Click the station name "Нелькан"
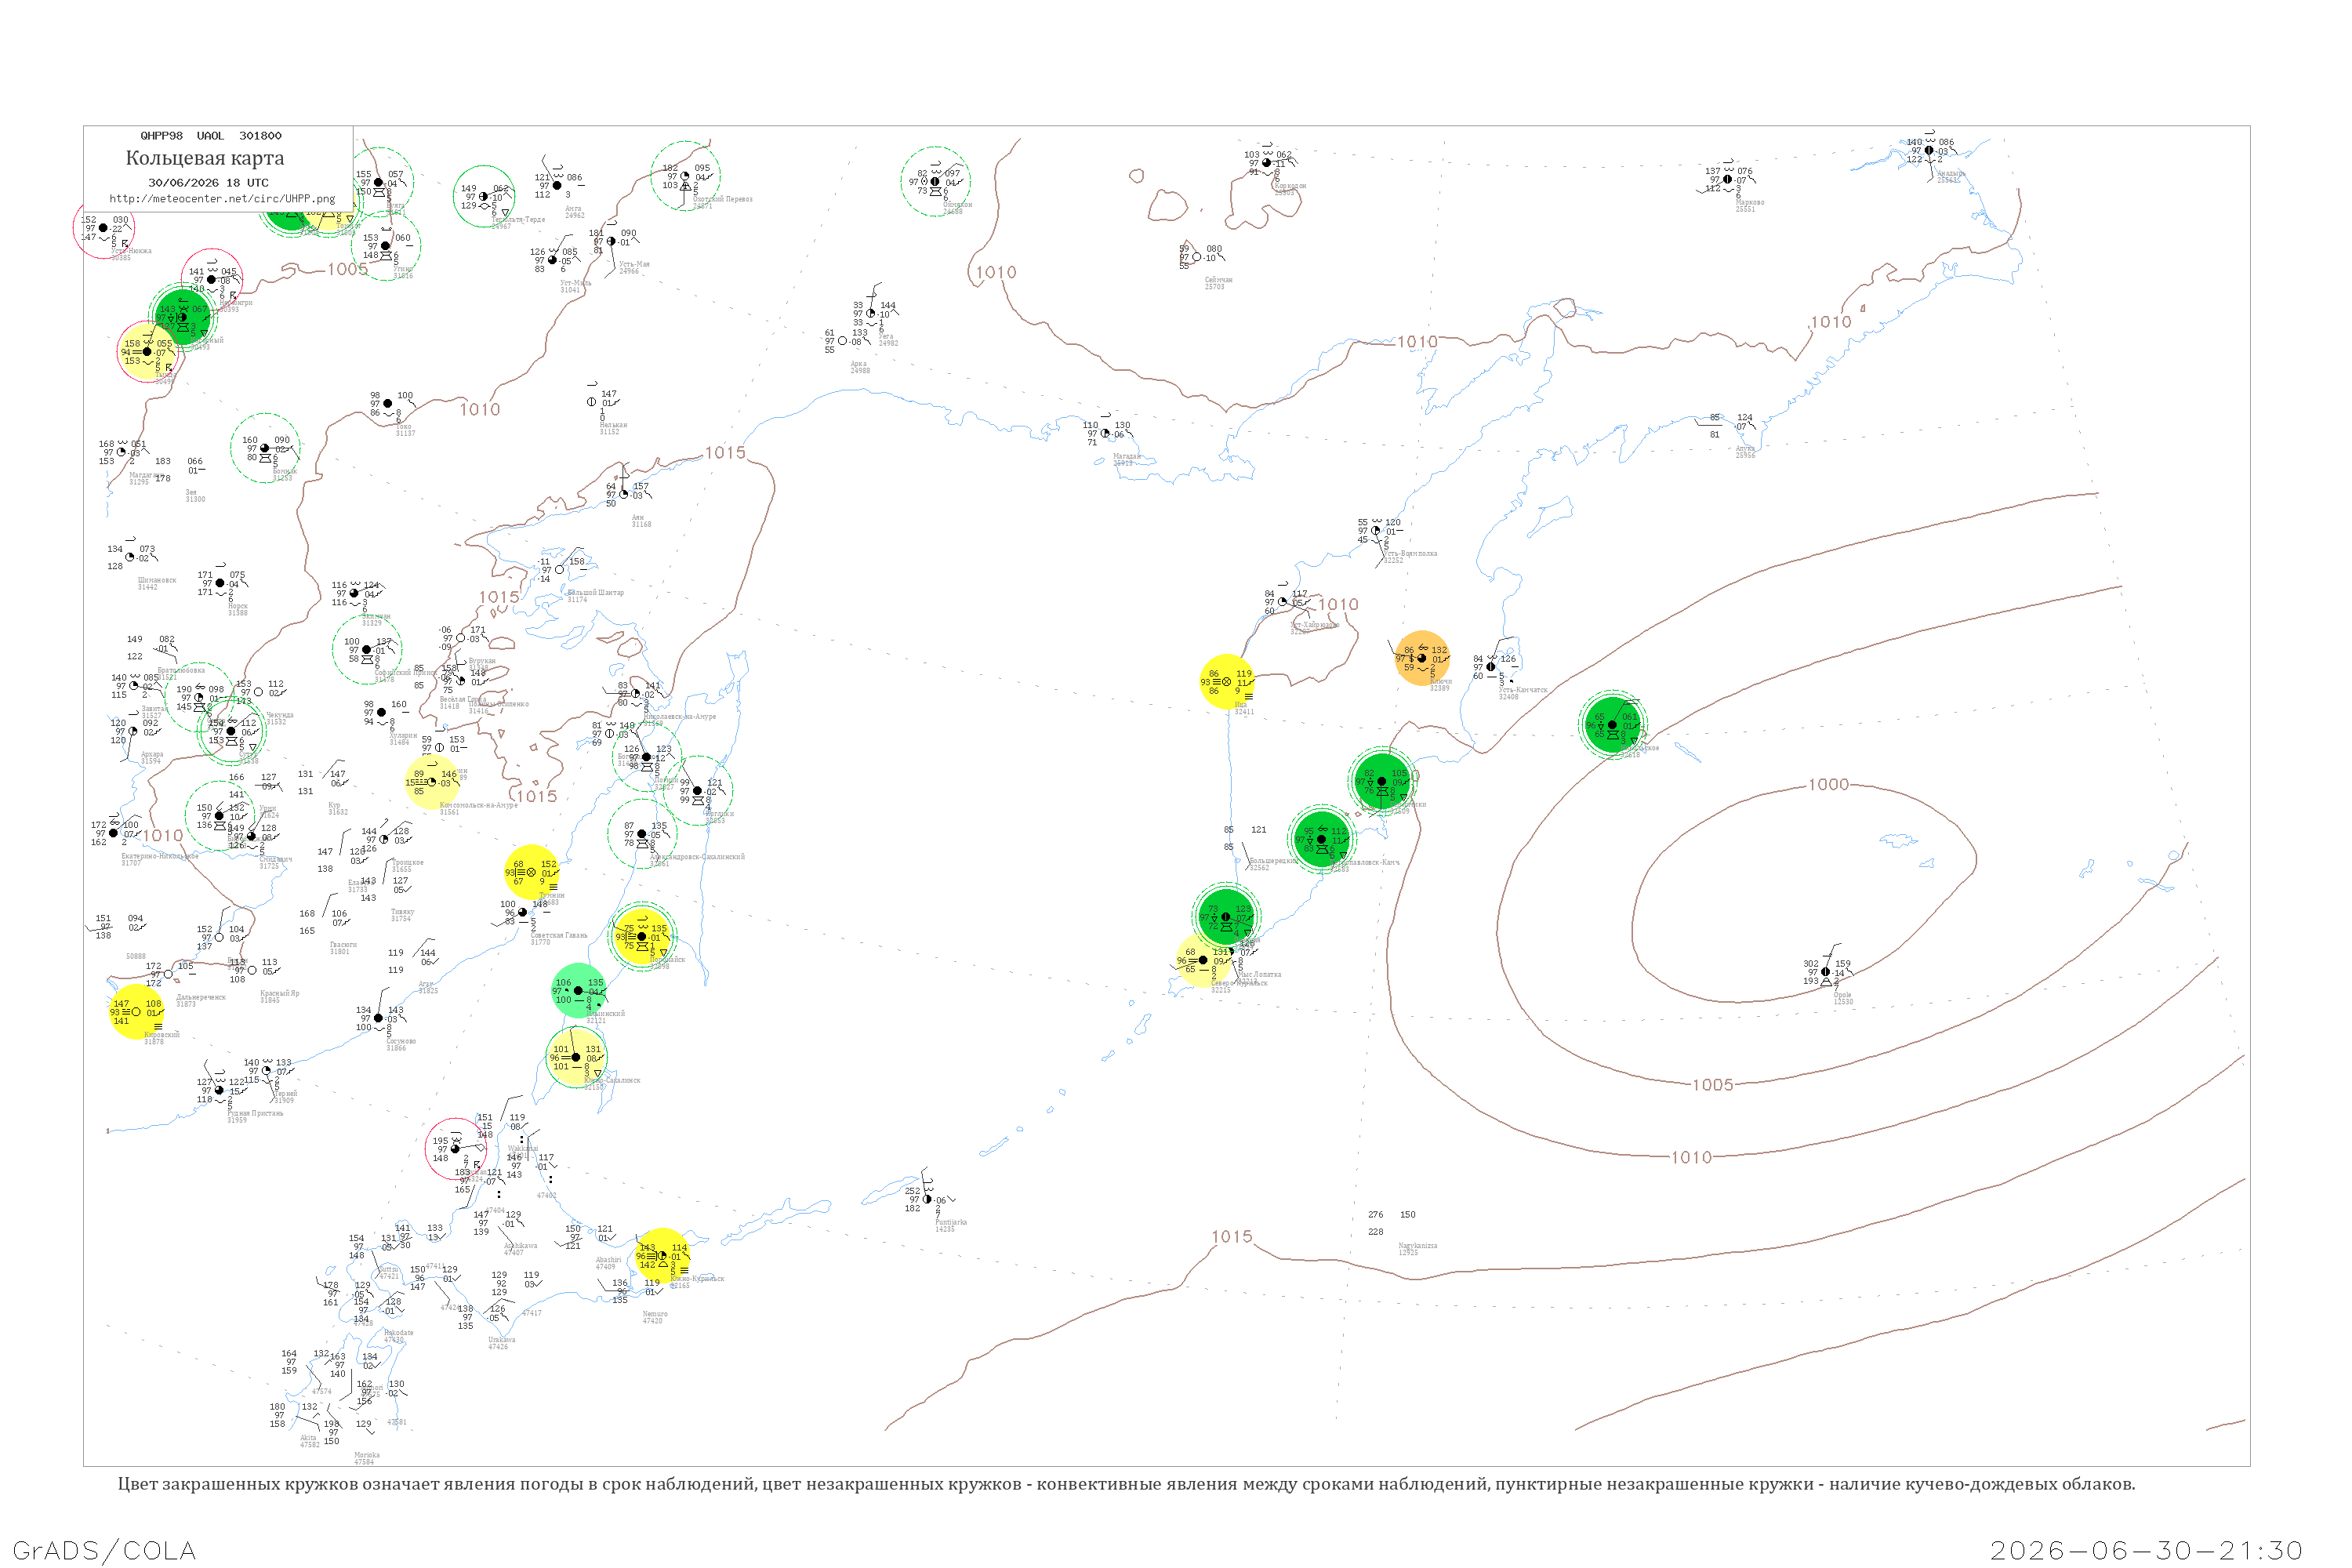 point(613,425)
